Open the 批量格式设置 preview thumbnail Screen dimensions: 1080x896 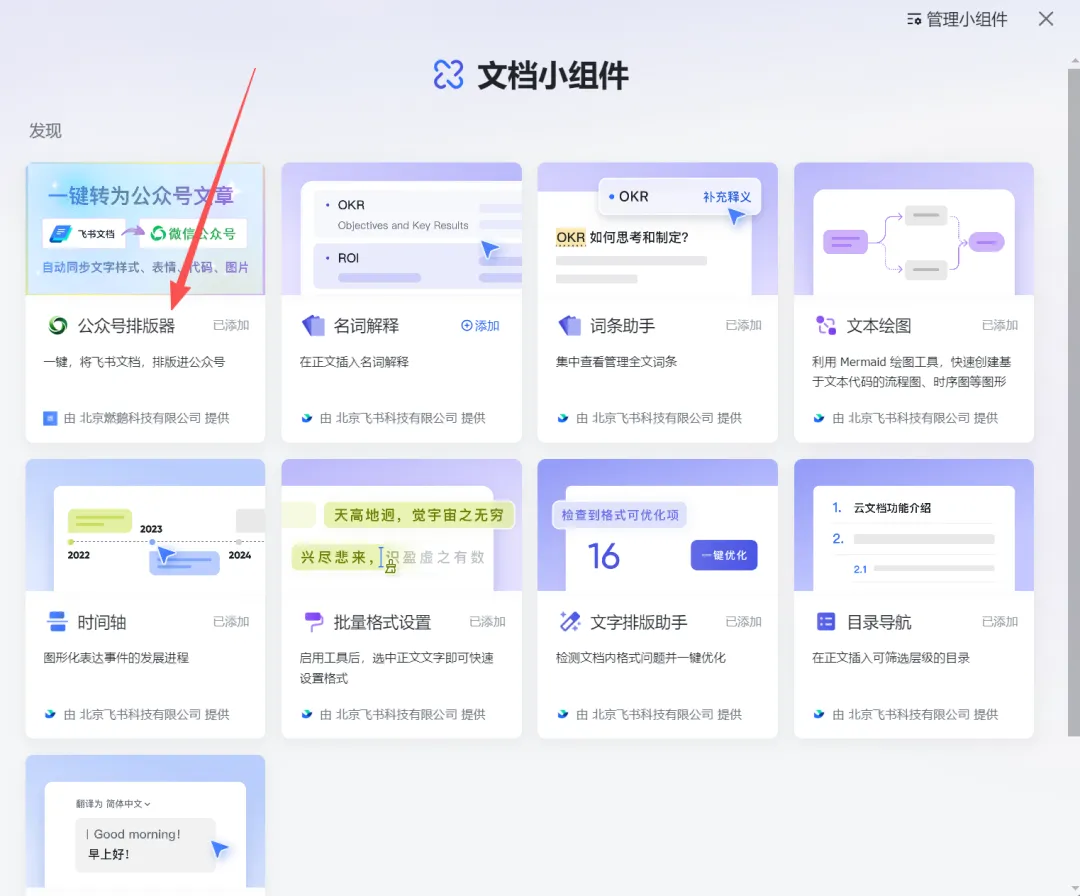[402, 525]
